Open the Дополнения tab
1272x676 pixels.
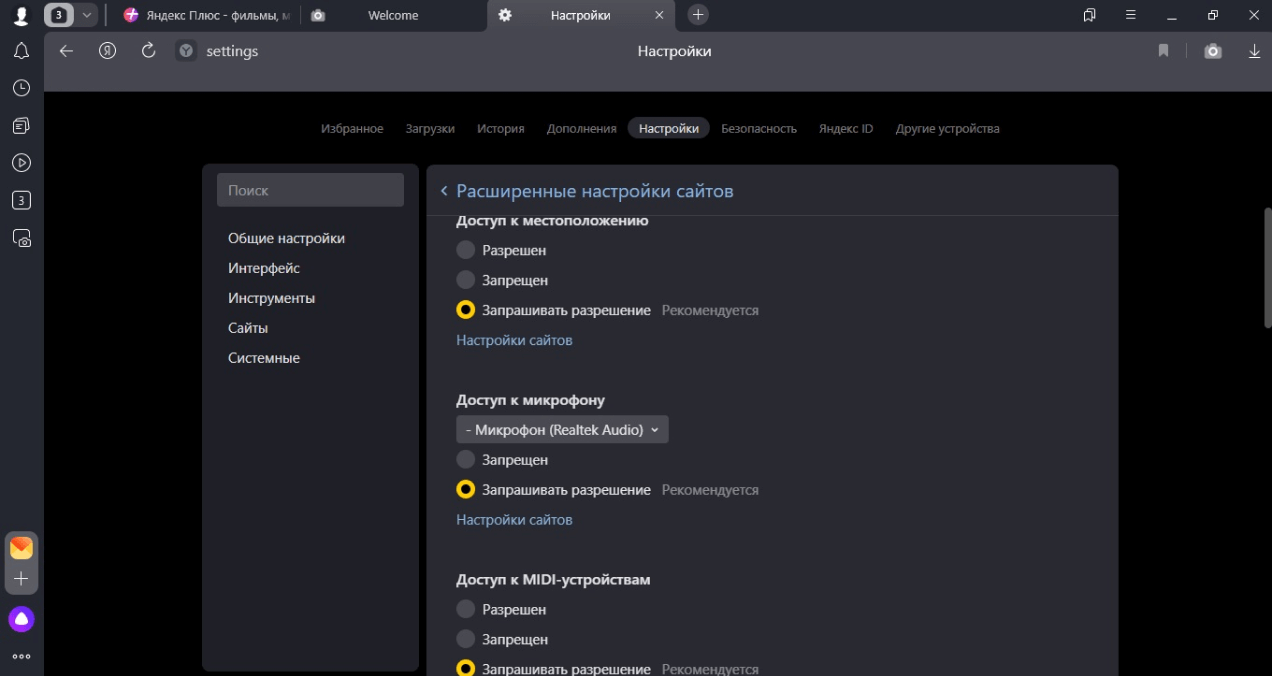click(x=581, y=128)
